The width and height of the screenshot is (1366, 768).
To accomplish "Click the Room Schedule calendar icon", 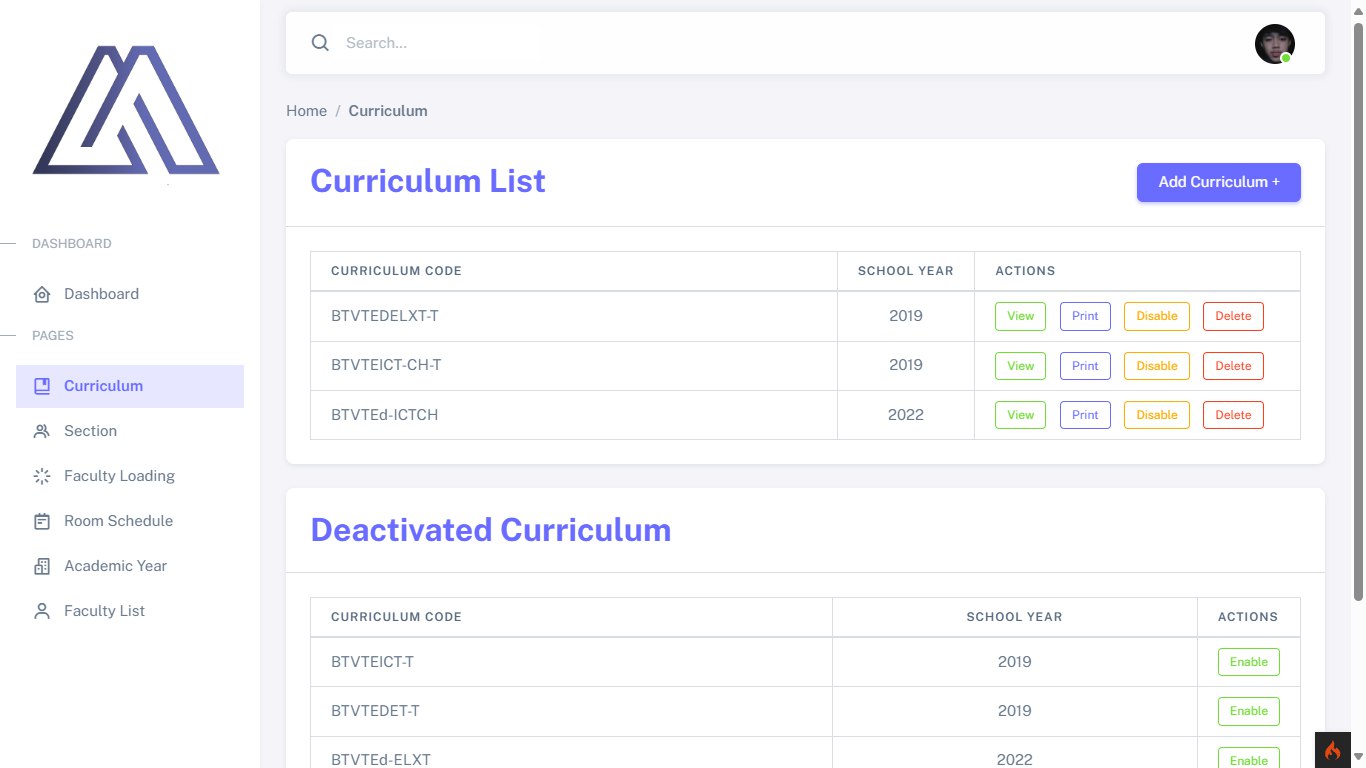I will tap(42, 521).
